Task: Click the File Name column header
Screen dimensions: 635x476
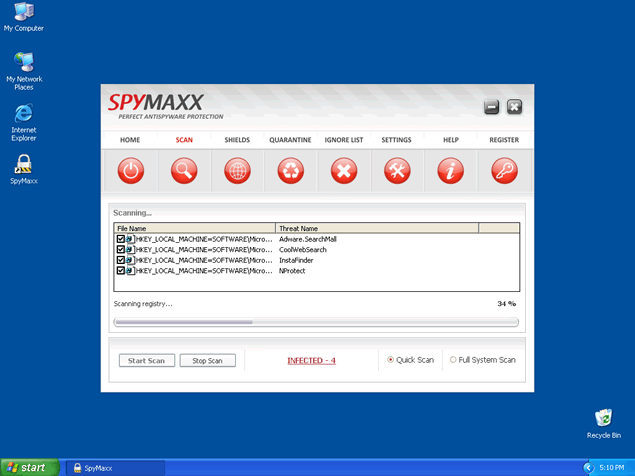Action: (195, 228)
